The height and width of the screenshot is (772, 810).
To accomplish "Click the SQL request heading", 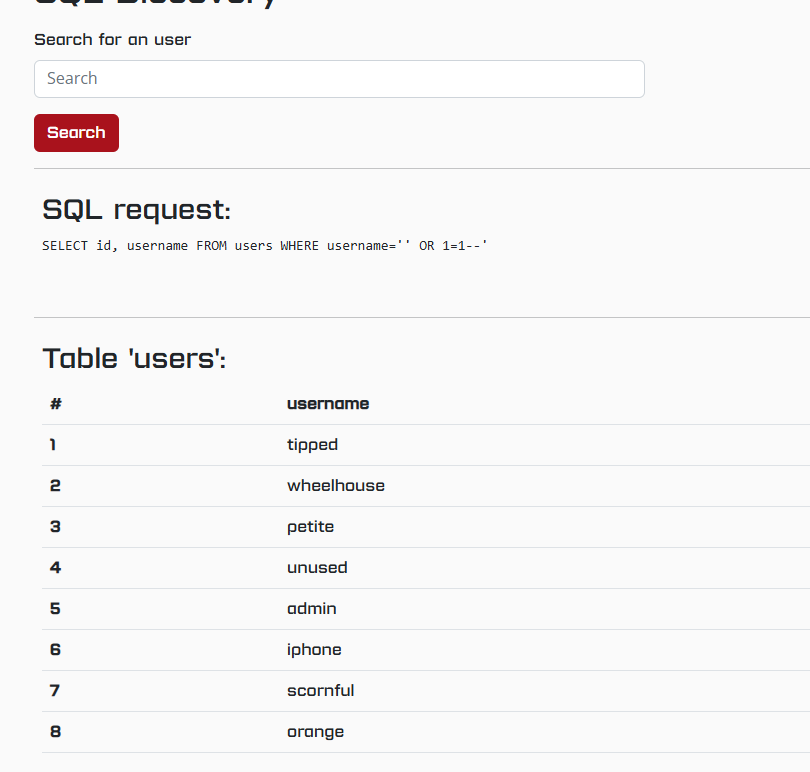I will click(136, 210).
